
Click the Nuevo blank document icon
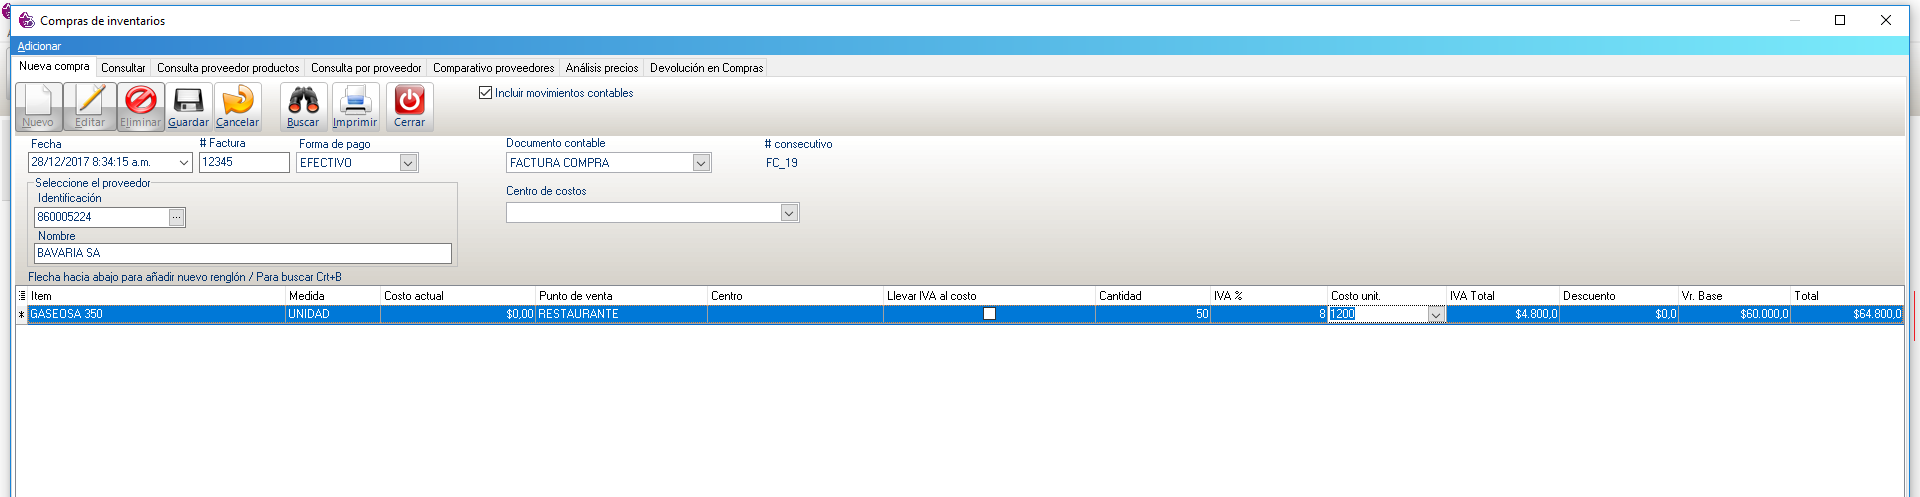pos(38,101)
